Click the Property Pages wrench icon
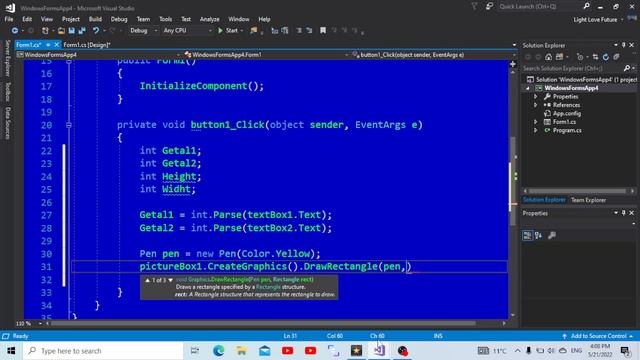This screenshot has height=360, width=640. [552, 236]
